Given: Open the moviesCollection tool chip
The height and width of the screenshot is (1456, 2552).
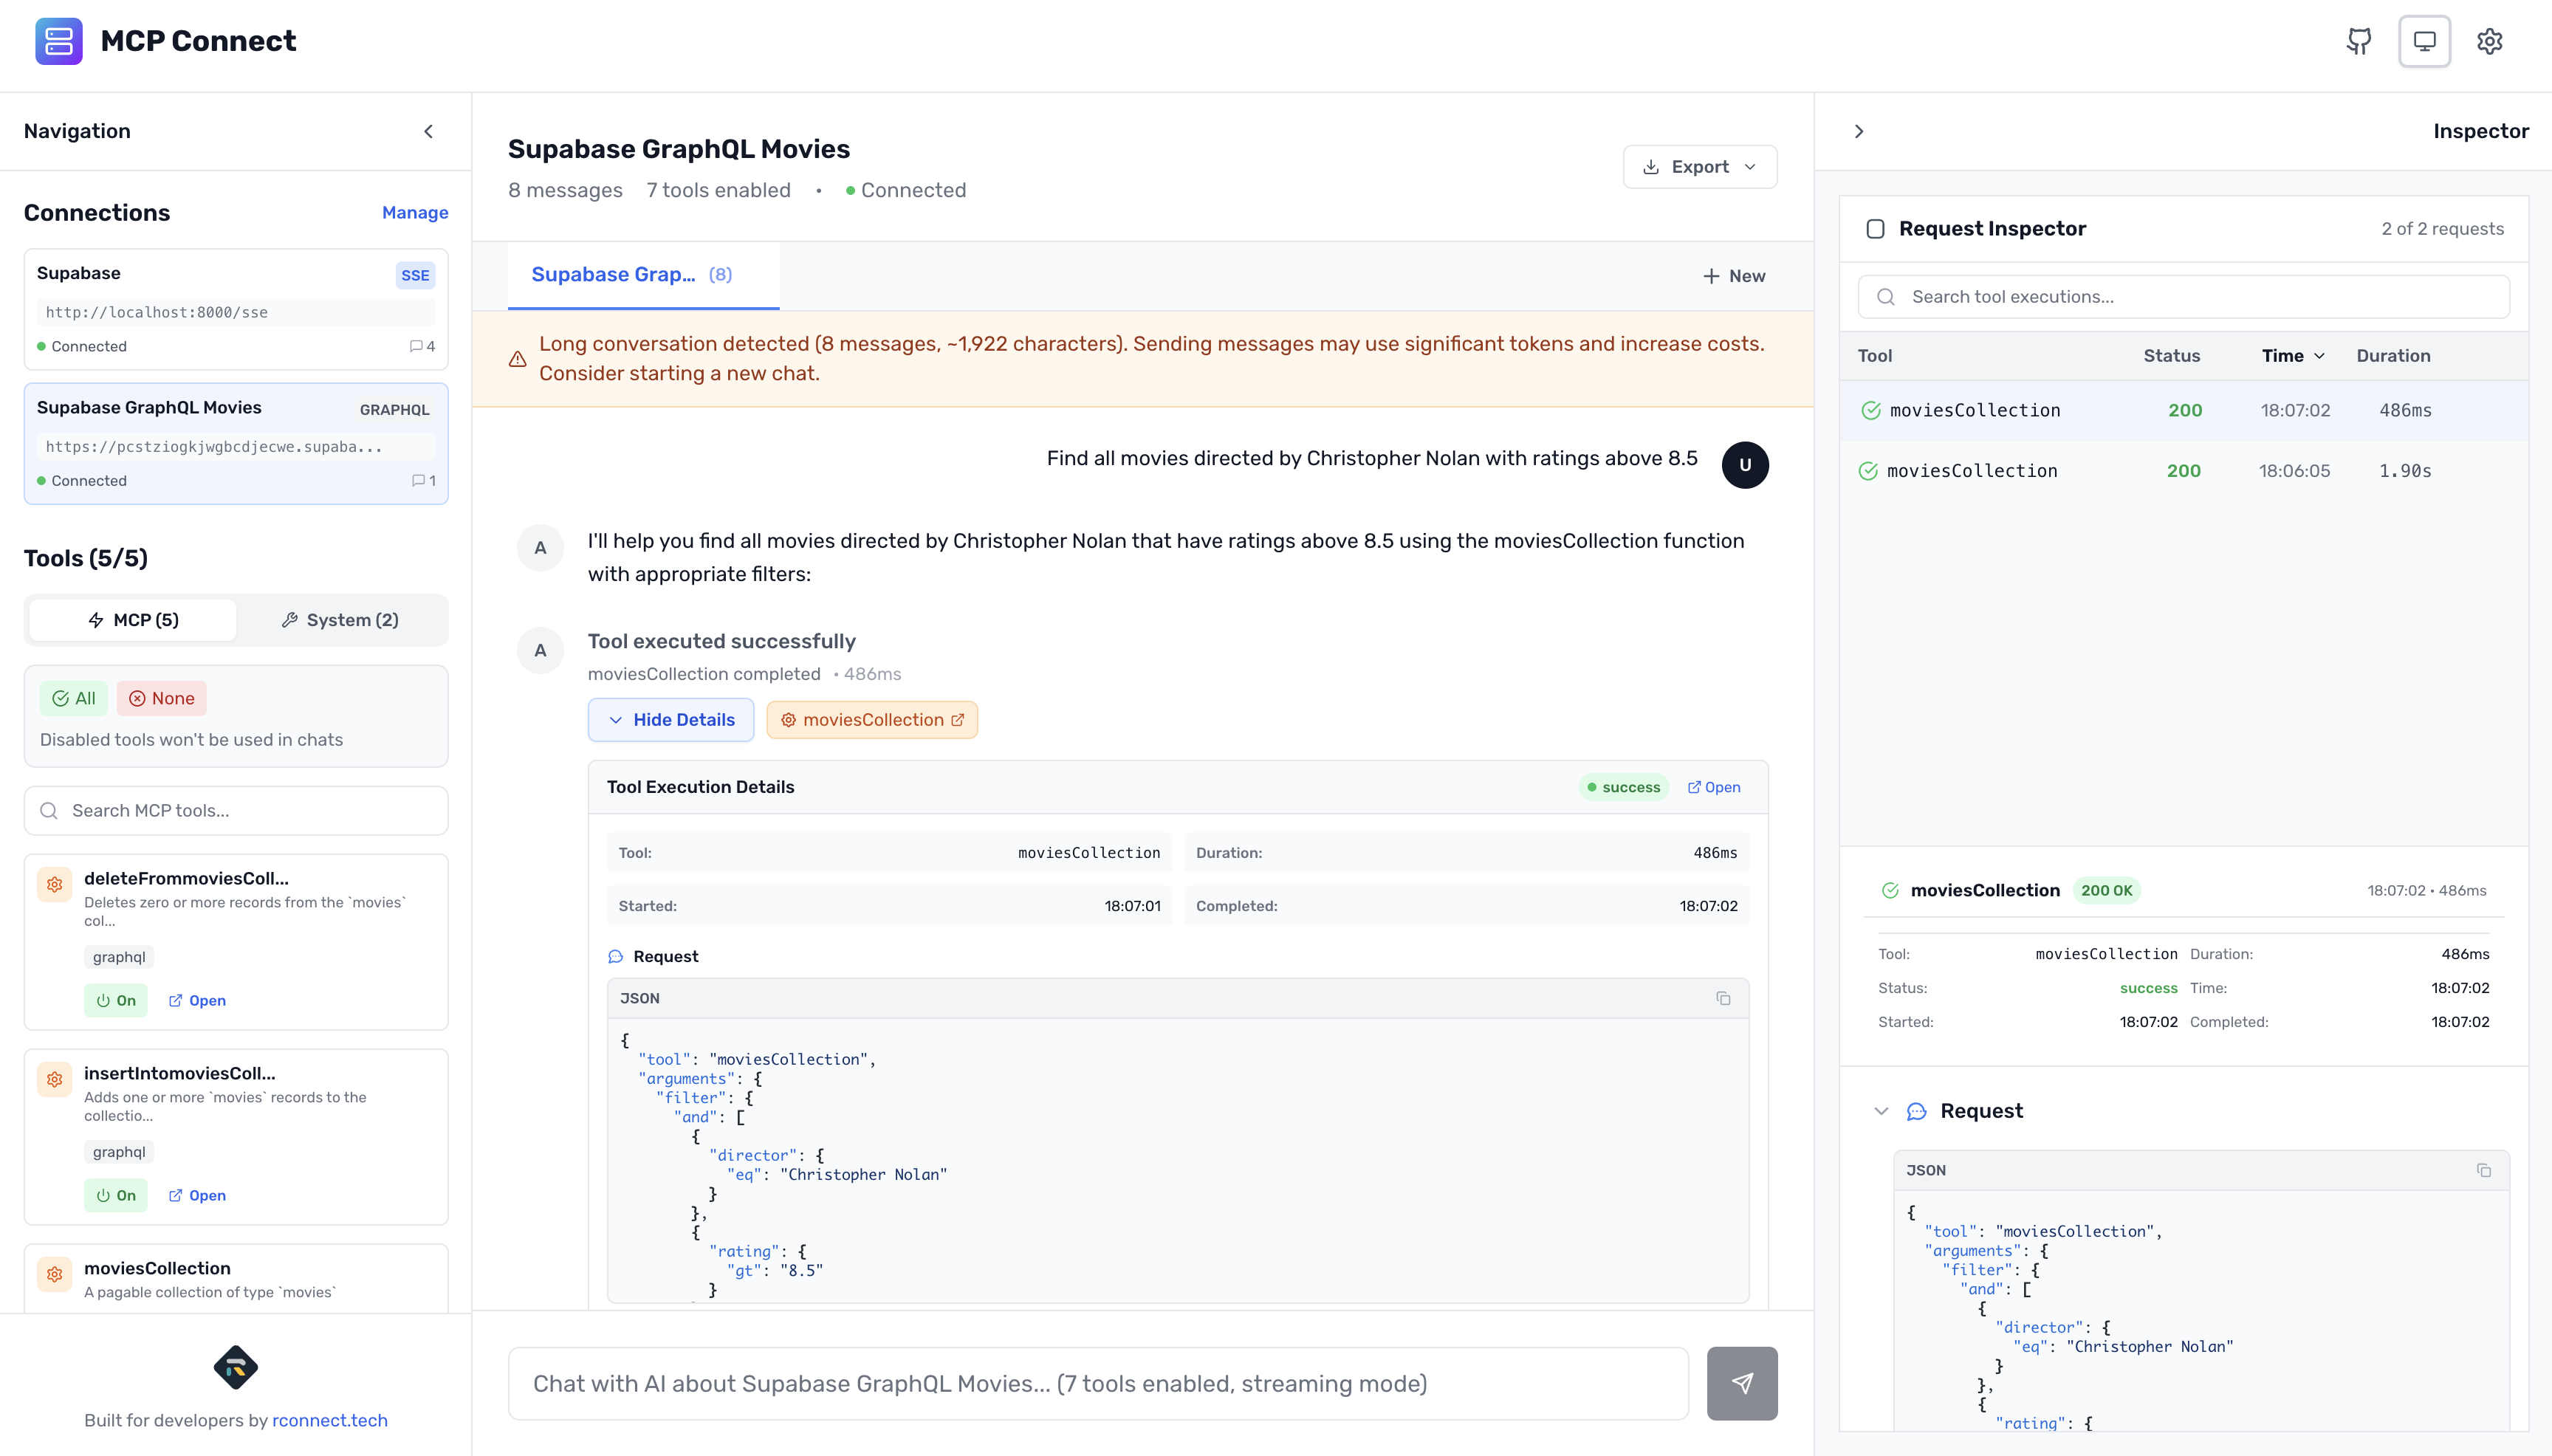Looking at the screenshot, I should 871,719.
